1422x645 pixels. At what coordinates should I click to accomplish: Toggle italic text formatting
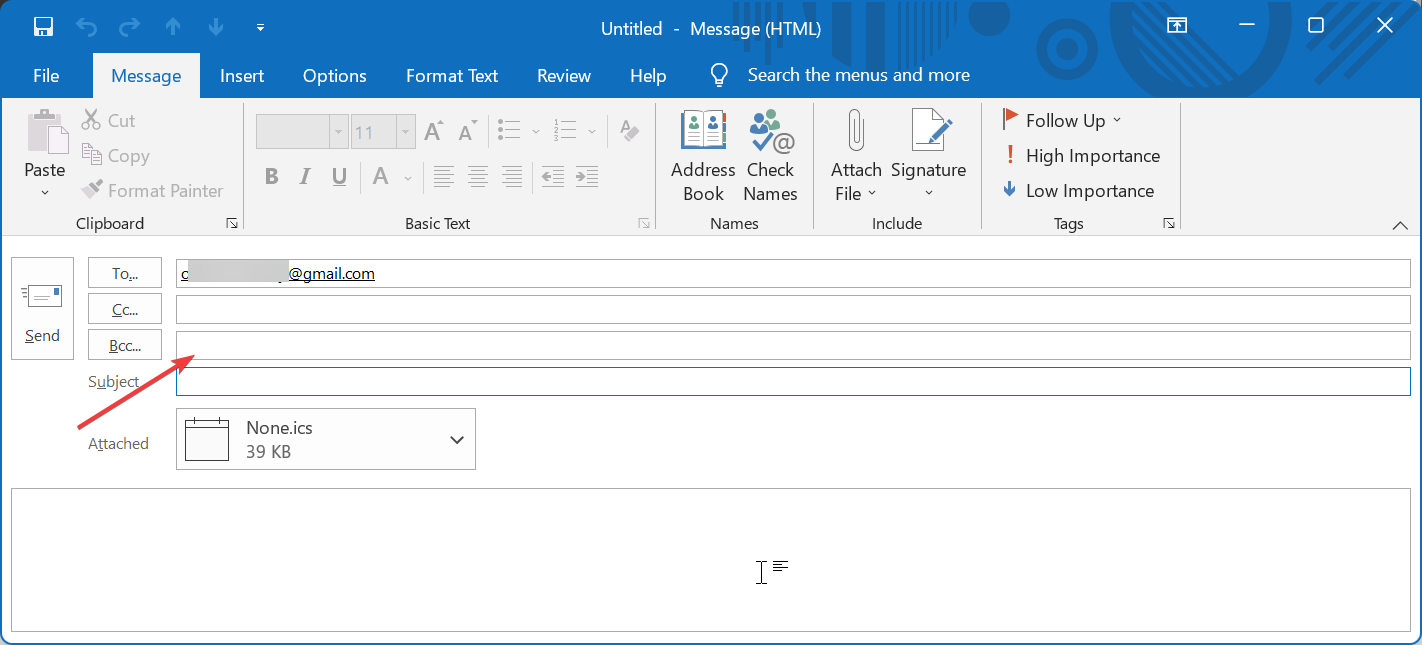coord(305,176)
